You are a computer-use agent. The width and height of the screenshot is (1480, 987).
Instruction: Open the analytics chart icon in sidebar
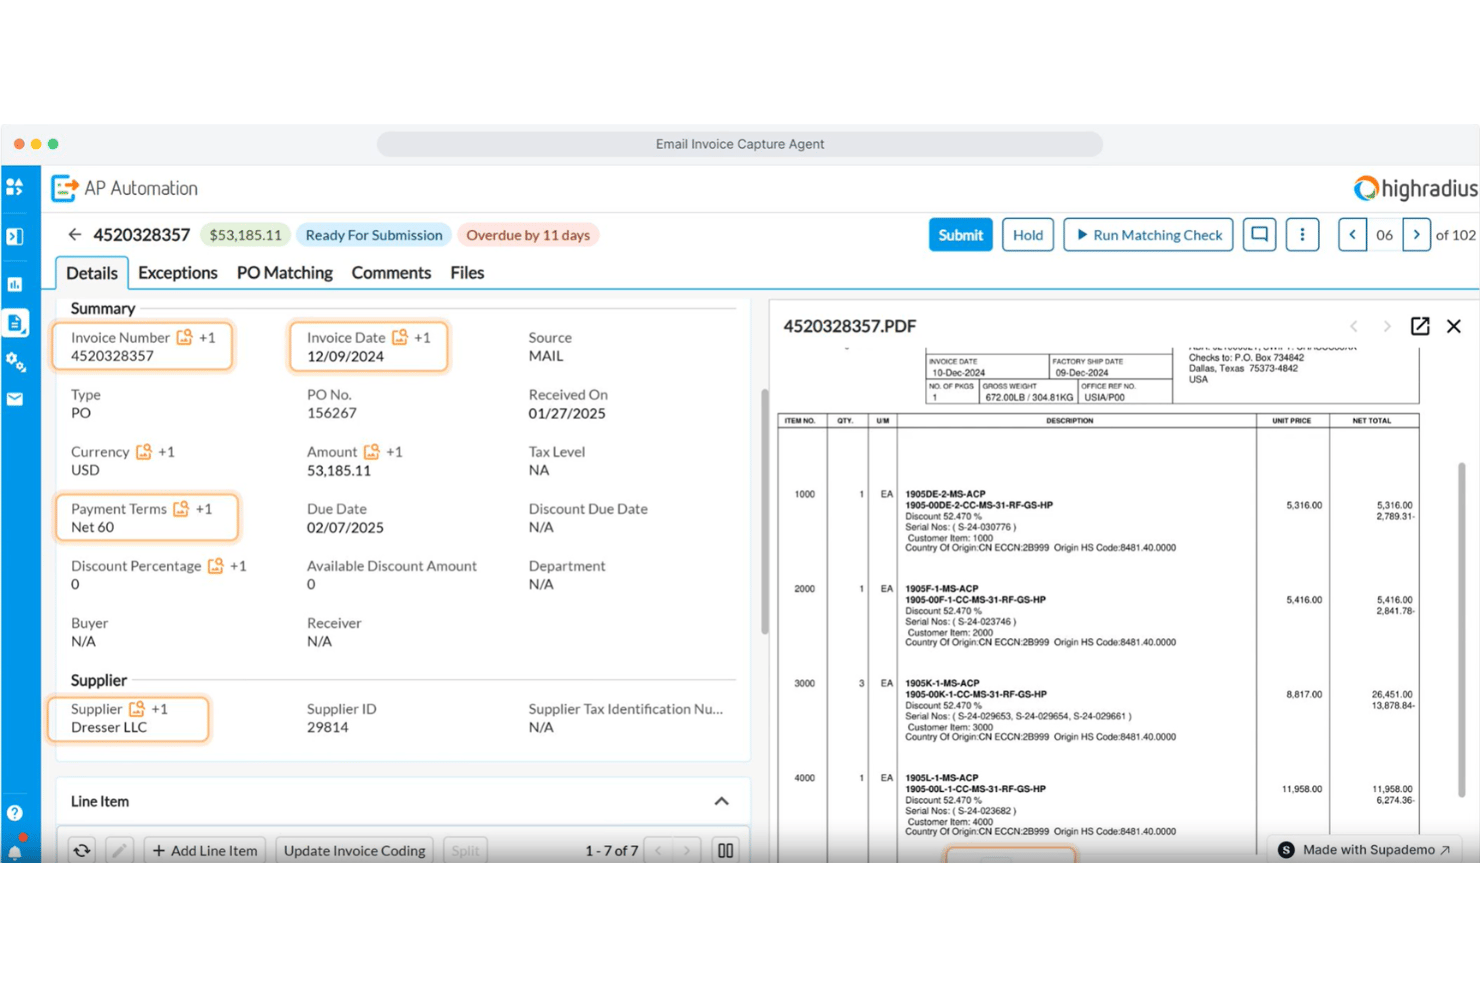(15, 284)
